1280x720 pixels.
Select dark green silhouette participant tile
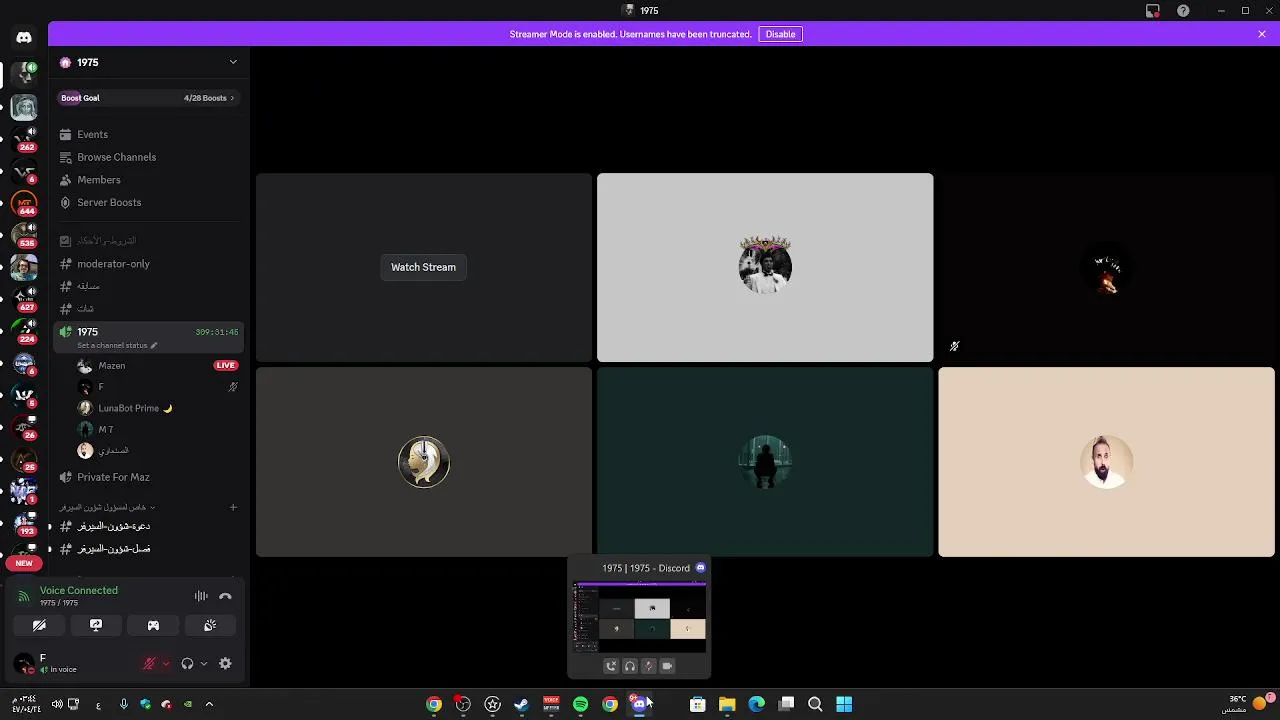point(765,462)
